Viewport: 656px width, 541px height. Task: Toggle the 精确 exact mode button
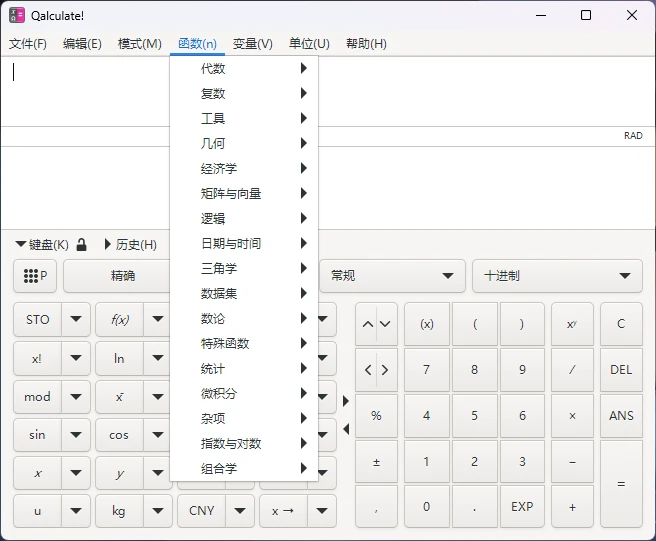117,276
